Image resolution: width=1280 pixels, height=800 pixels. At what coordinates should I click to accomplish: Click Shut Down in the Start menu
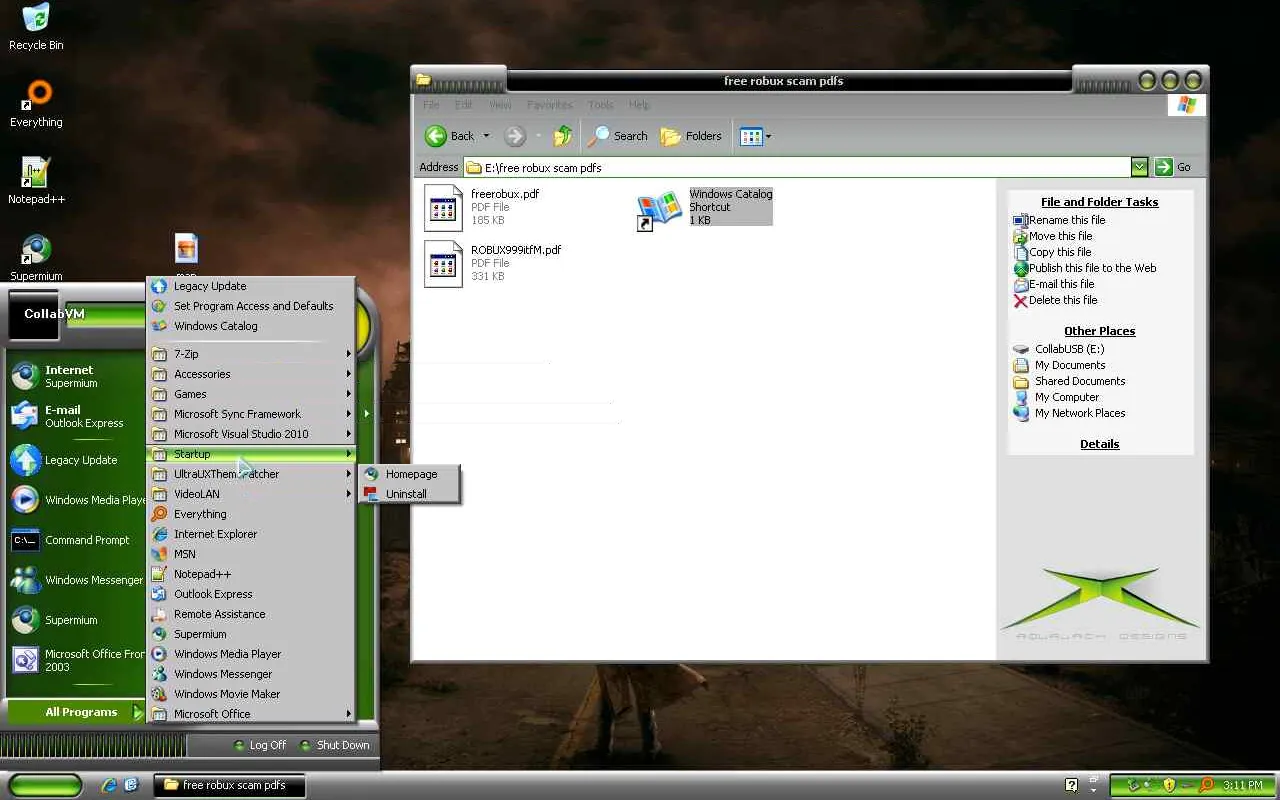(334, 745)
